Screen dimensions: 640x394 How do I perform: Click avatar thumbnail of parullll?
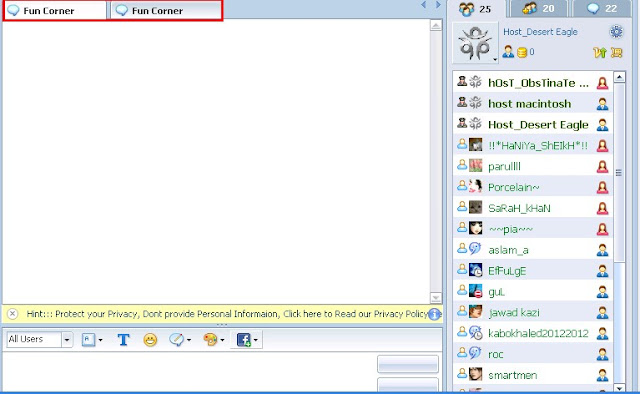point(476,165)
